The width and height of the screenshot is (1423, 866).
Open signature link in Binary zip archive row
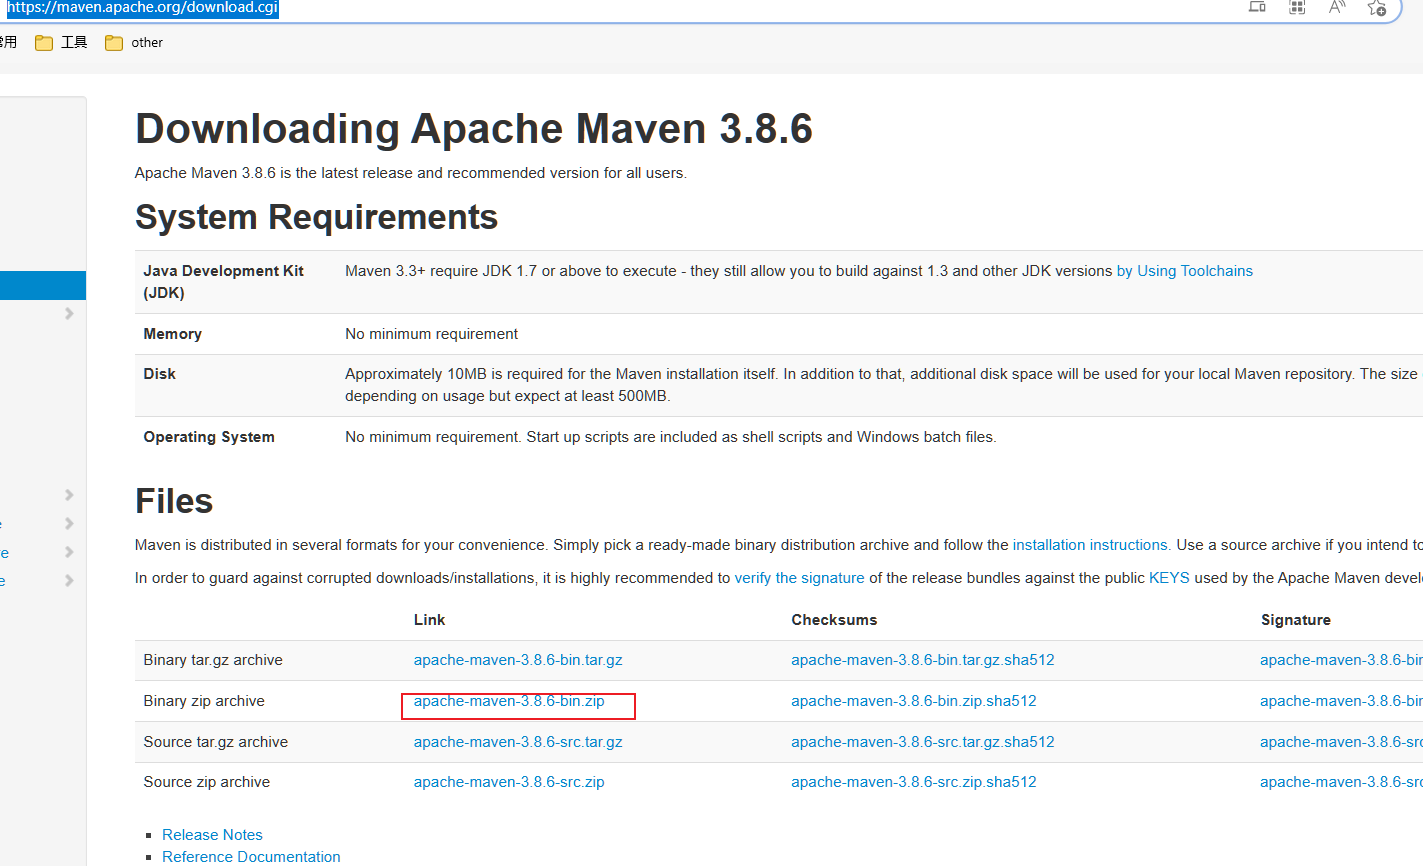pos(1341,701)
